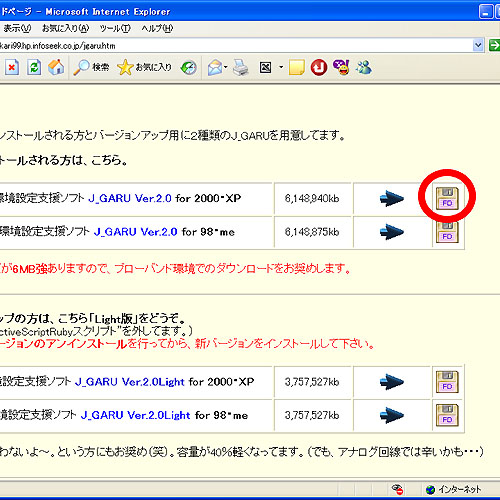Click the yellow note icon in toolbar

click(296, 68)
